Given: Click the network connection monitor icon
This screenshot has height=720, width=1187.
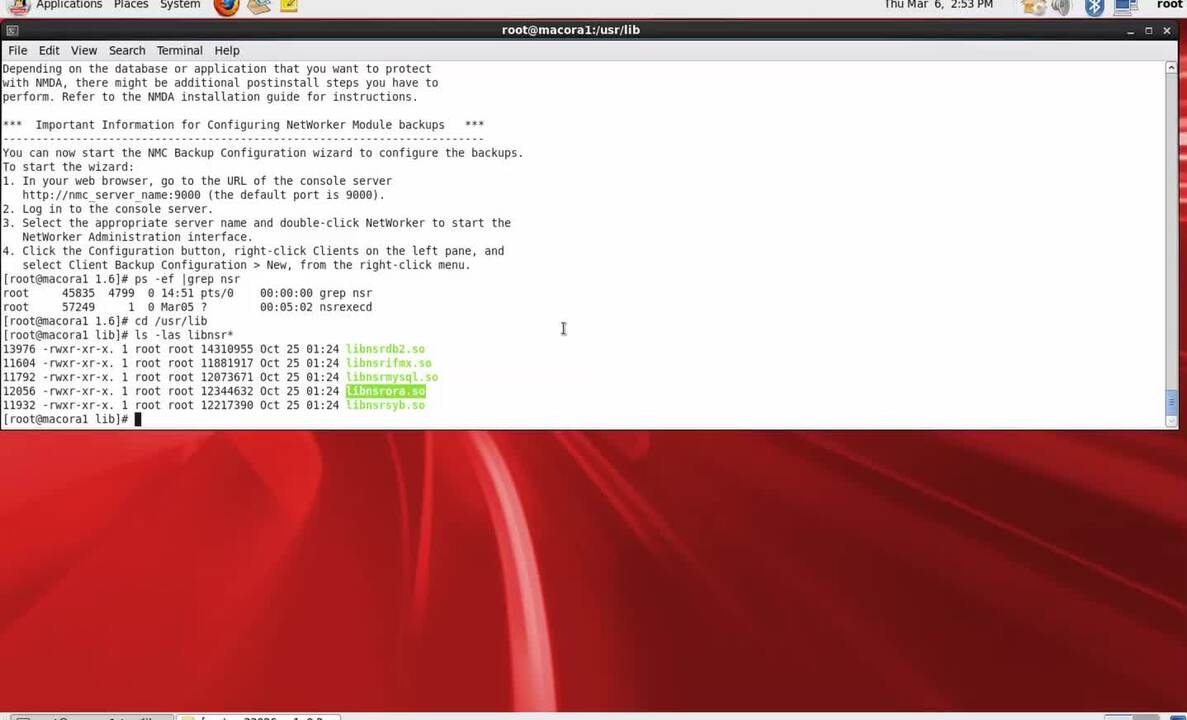Looking at the screenshot, I should click(1126, 7).
